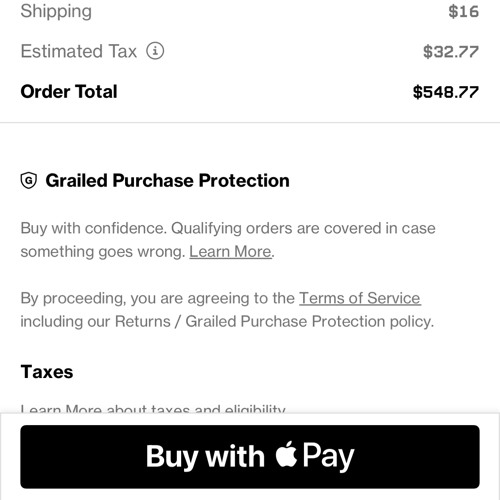Tap the Order Total label
The height and width of the screenshot is (500, 500).
(x=69, y=91)
